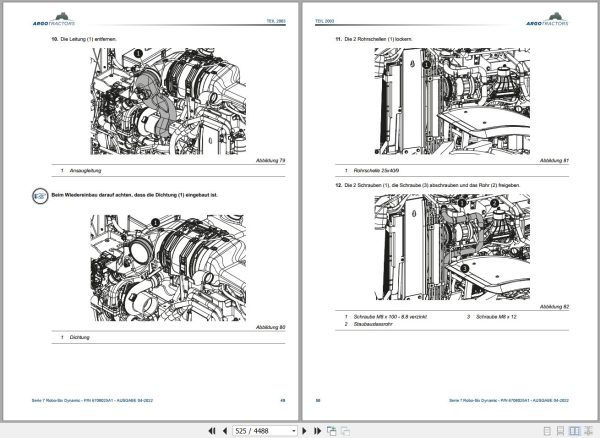Click right page footer 'Serie 7 Robo-Six Dynamic'

(x=509, y=401)
